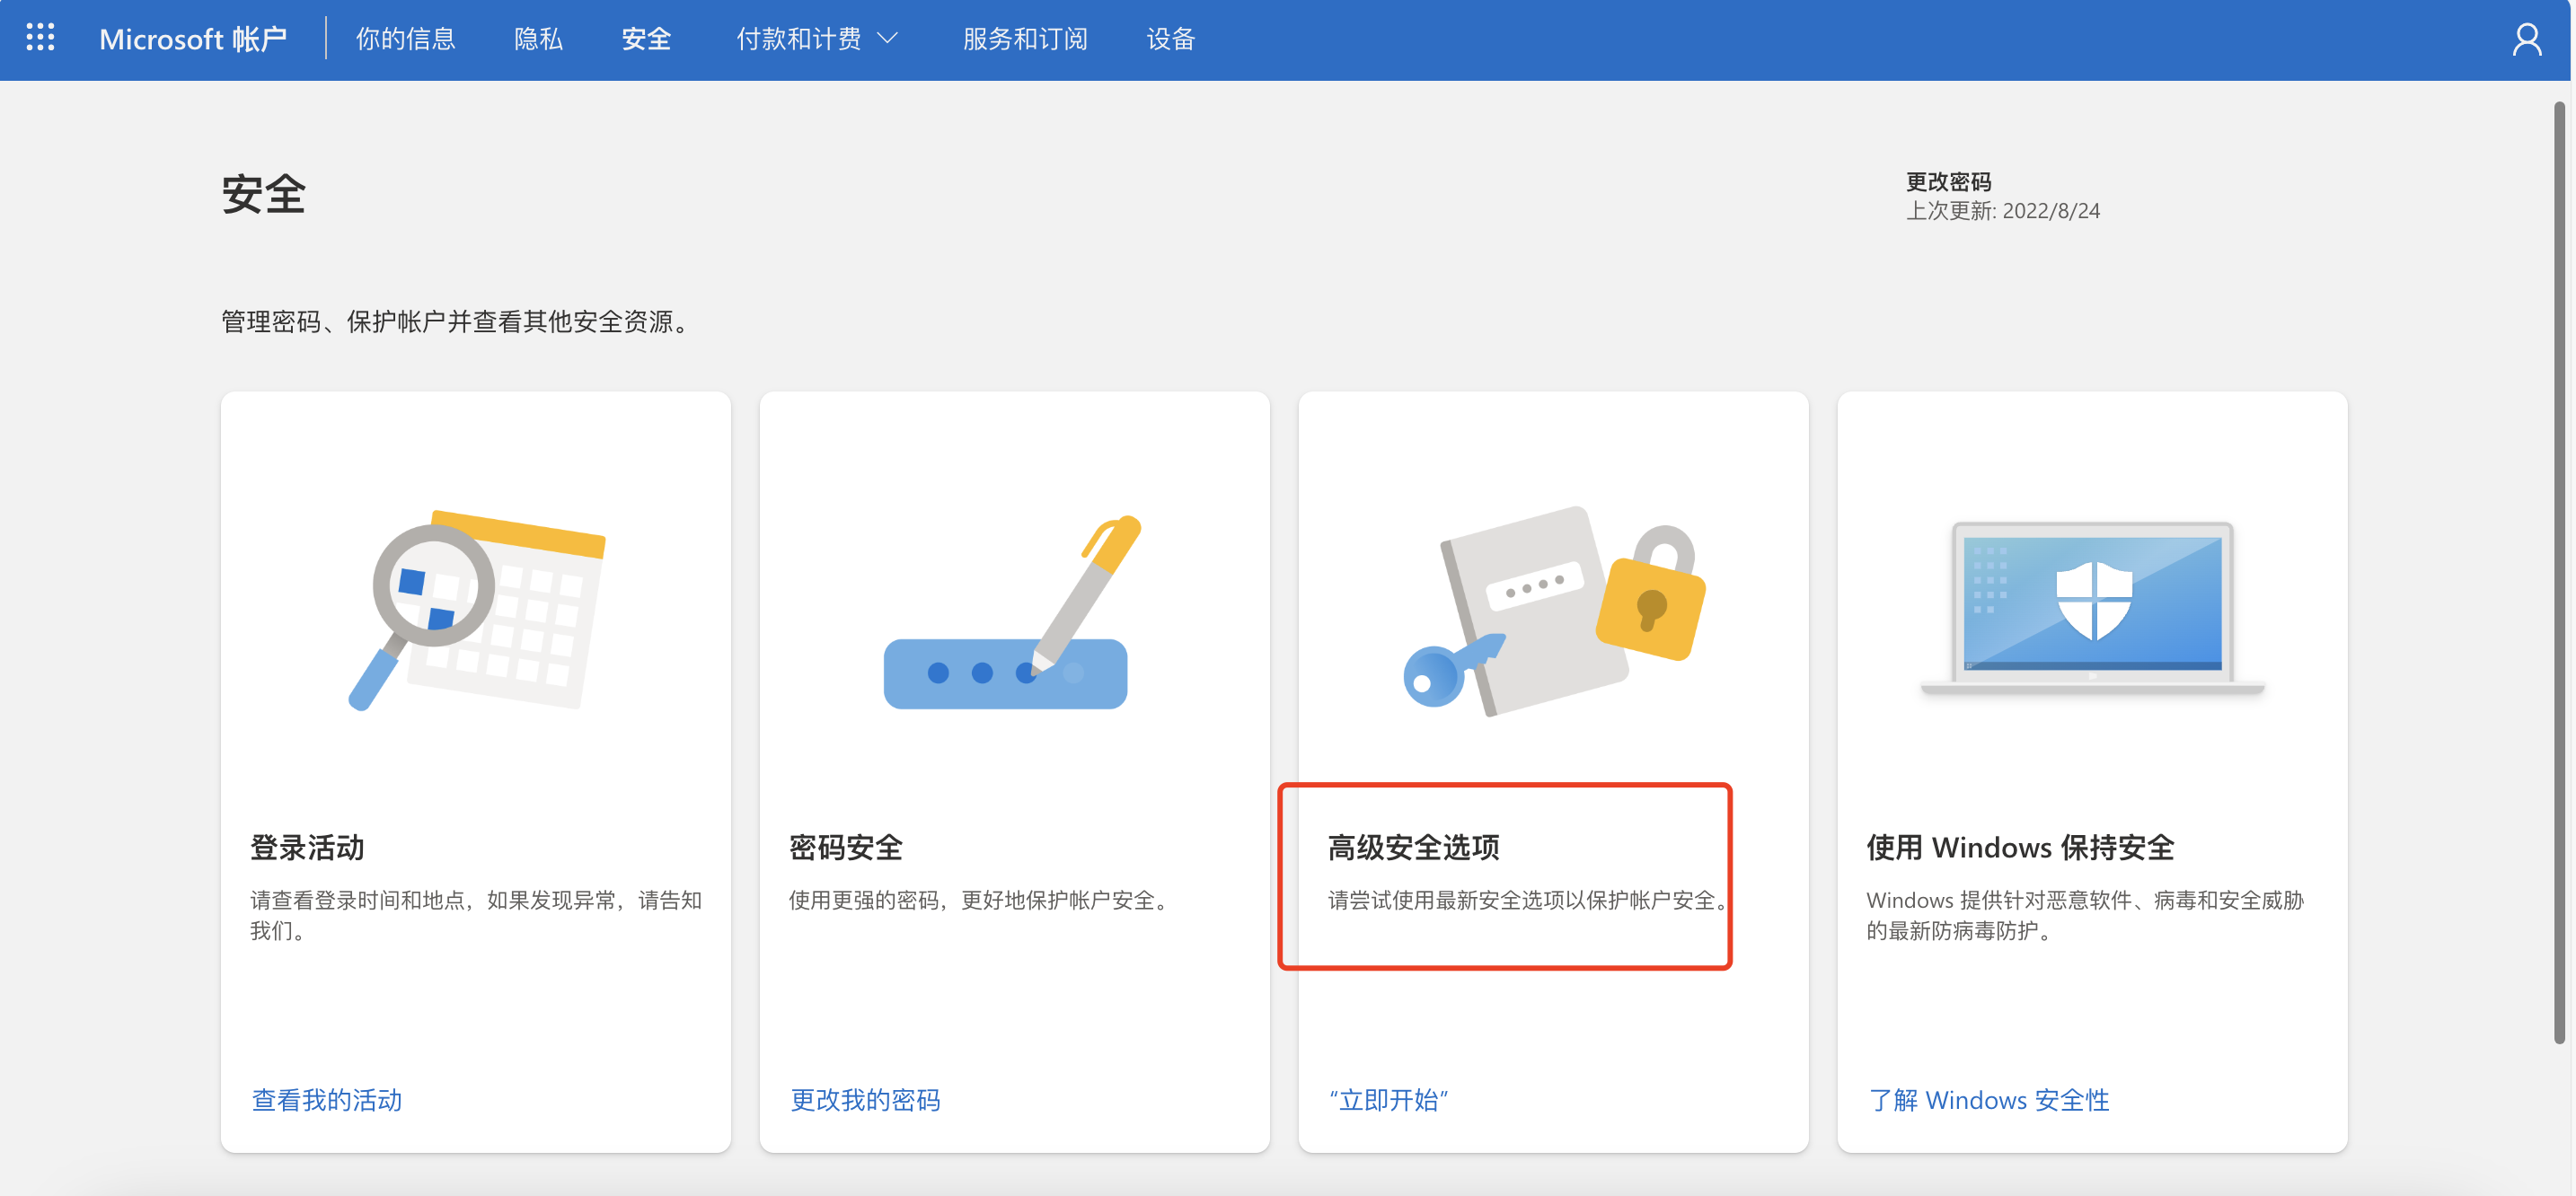
Task: Click 更改密码 at top right
Action: [1947, 182]
